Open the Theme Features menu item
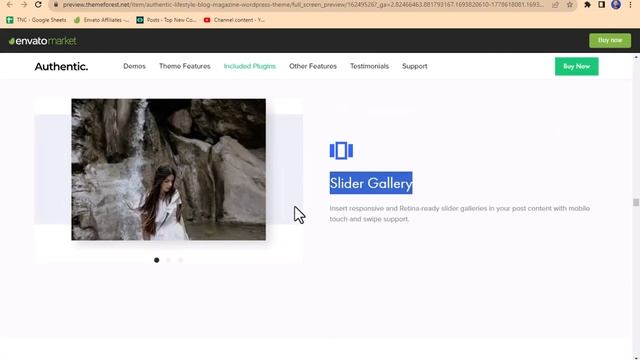Screen dimensions: 640x360 [x=184, y=66]
